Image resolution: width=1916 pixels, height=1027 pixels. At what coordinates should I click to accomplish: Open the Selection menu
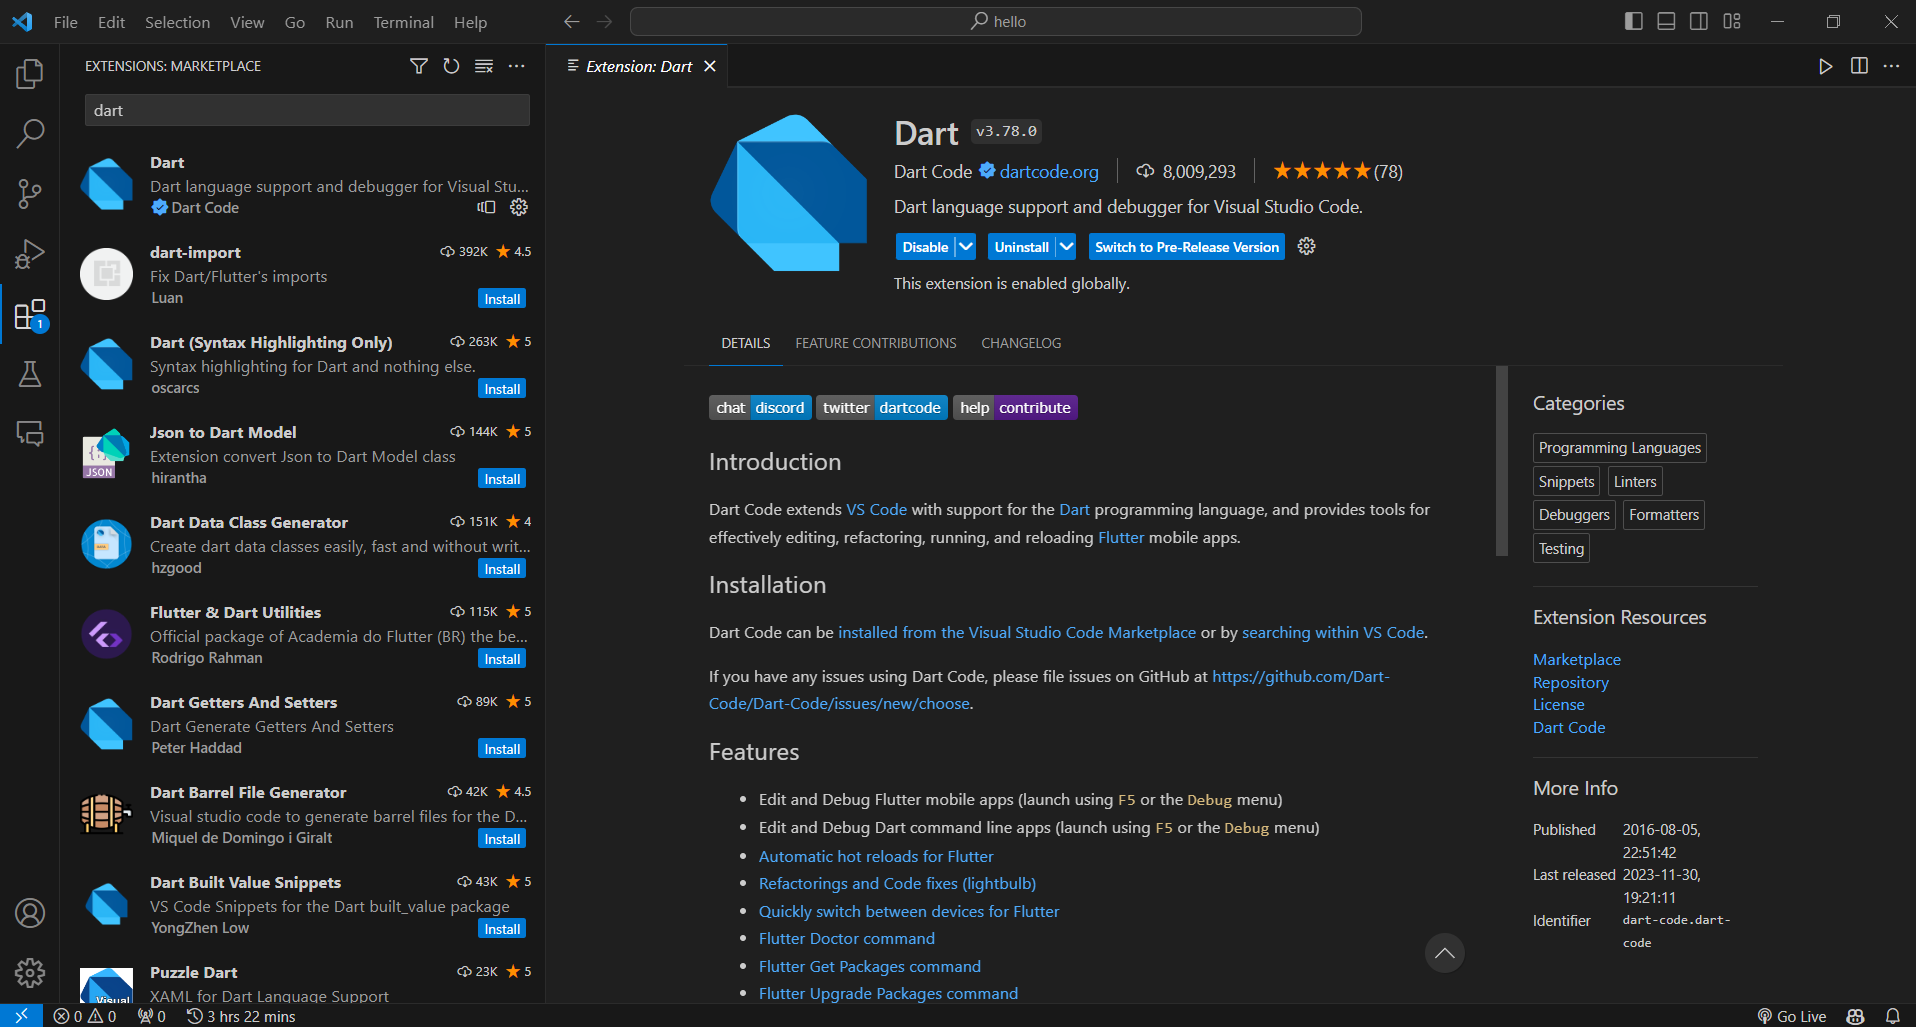tap(177, 22)
